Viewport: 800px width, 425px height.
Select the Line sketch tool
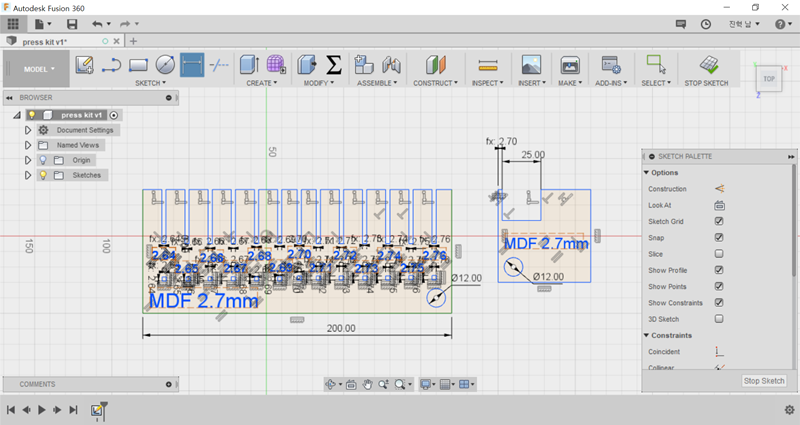(111, 65)
